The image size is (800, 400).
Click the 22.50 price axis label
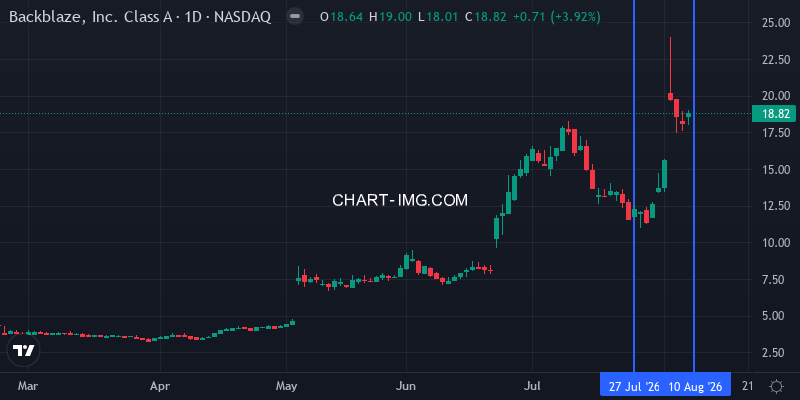[x=776, y=60]
